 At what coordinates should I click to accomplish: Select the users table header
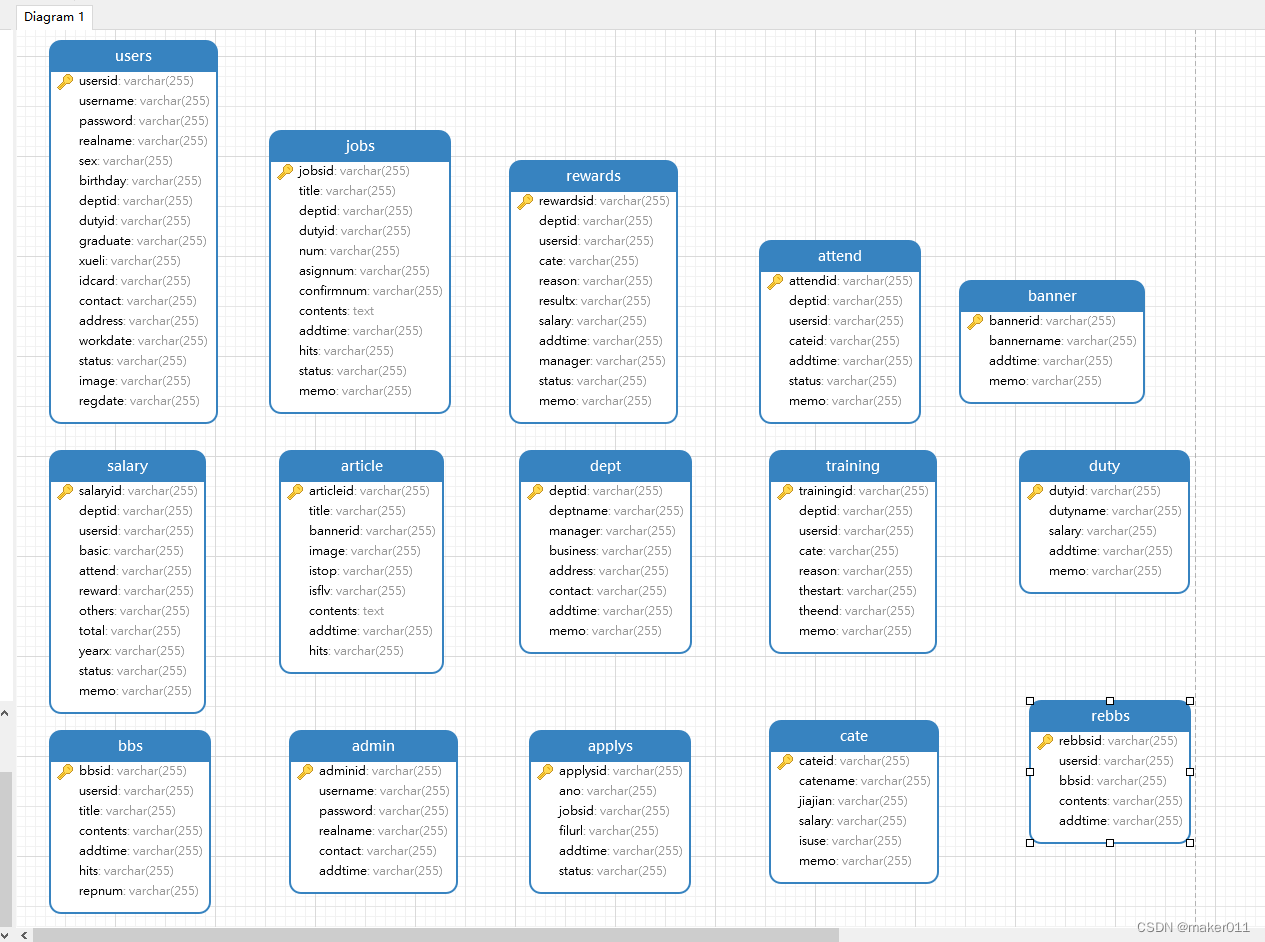133,56
